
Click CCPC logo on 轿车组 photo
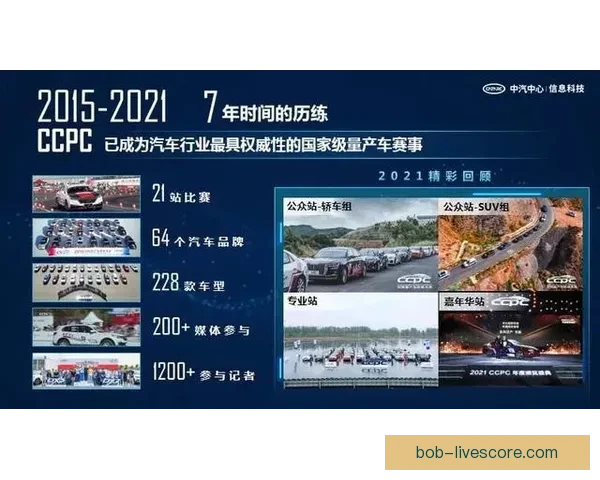[414, 282]
